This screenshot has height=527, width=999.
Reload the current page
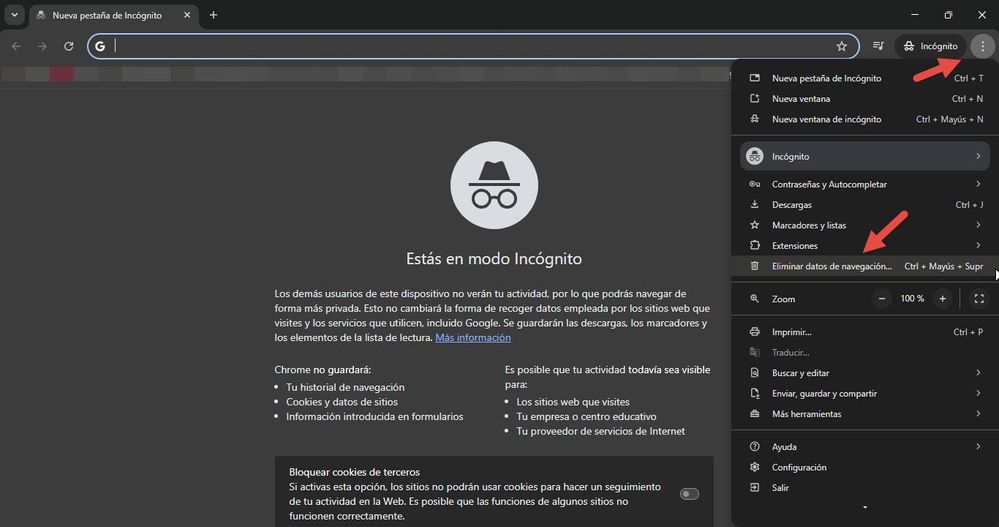pos(69,46)
